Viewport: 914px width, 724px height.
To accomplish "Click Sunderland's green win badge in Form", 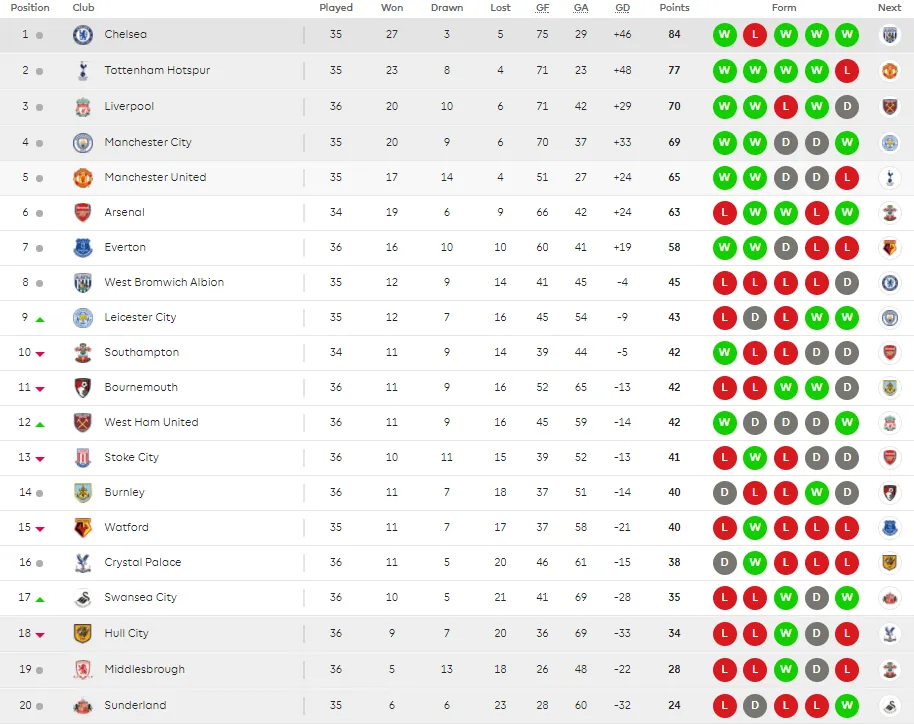I will point(847,705).
